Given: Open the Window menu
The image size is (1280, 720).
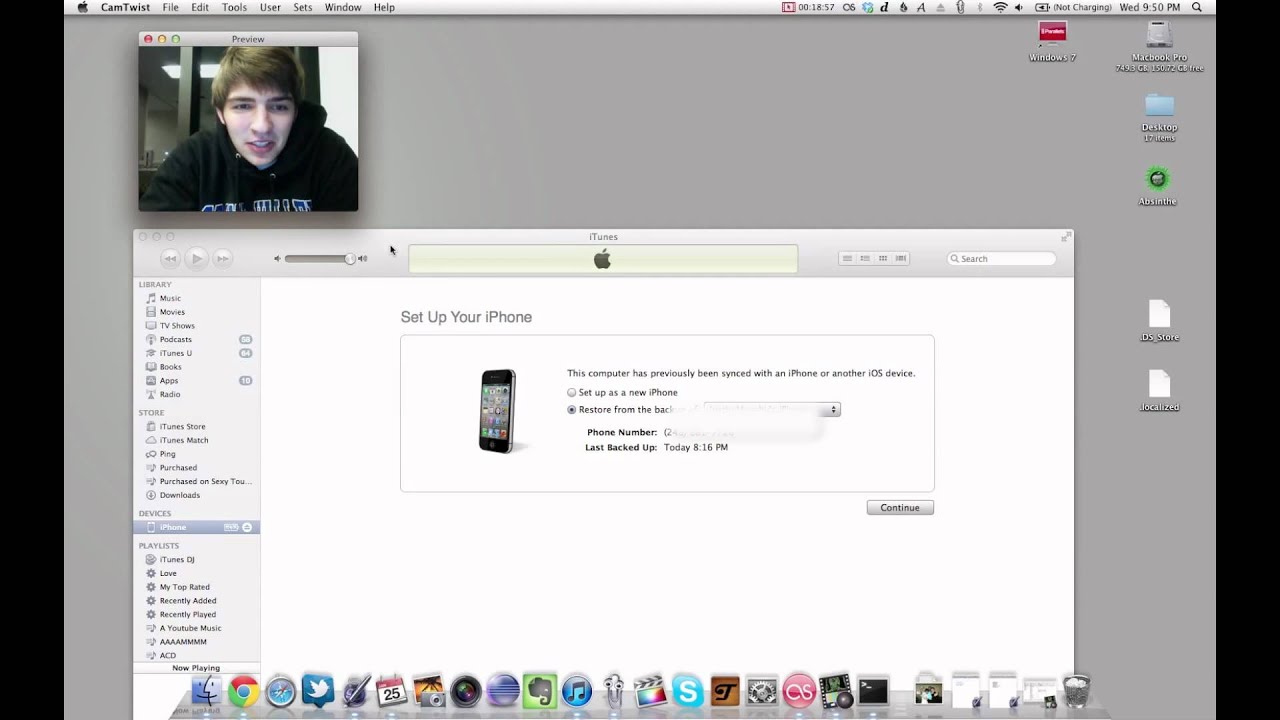Looking at the screenshot, I should coord(343,7).
